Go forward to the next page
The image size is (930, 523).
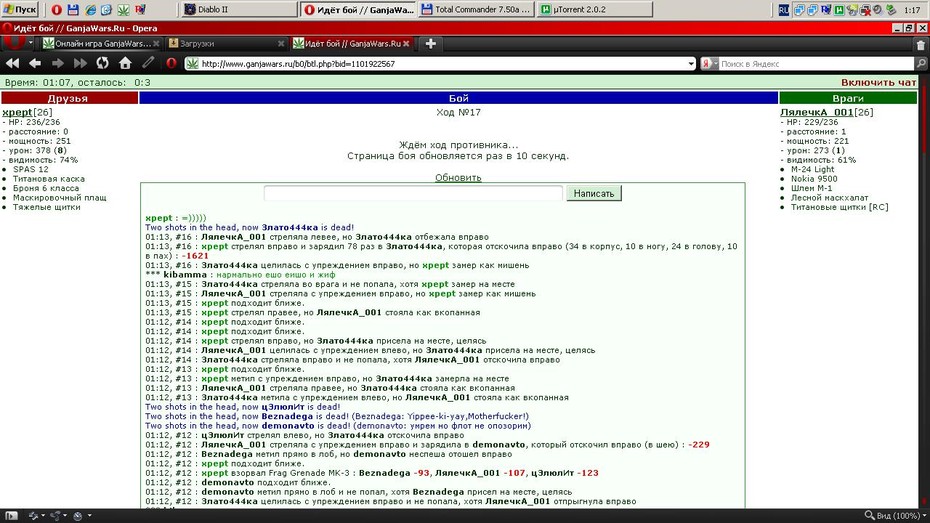58,63
